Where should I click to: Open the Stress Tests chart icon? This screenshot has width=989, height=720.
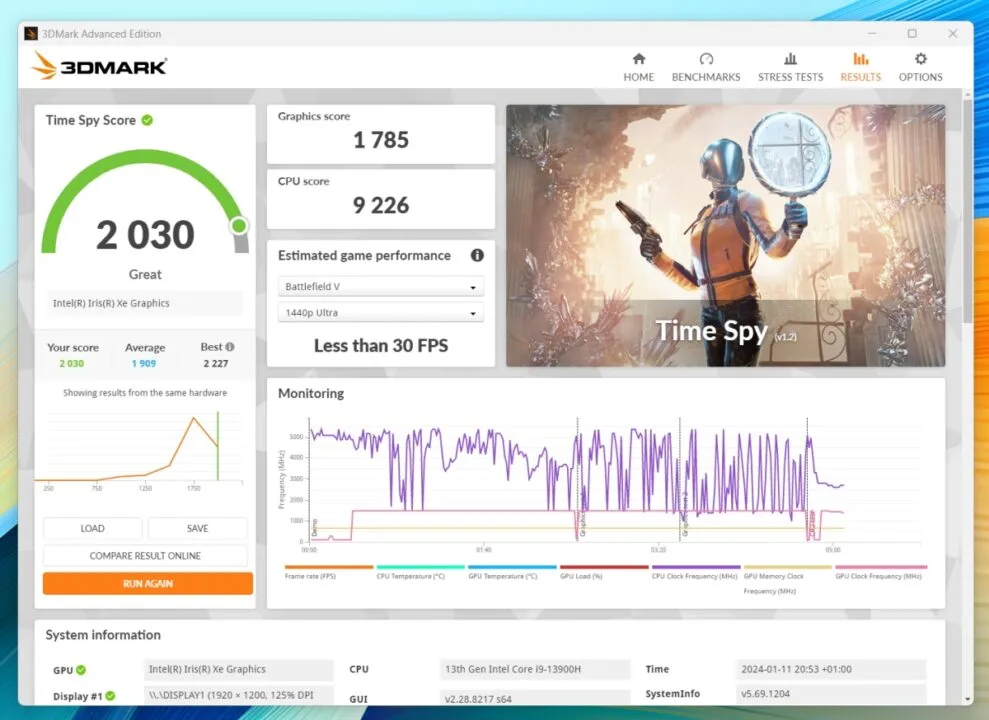tap(790, 59)
